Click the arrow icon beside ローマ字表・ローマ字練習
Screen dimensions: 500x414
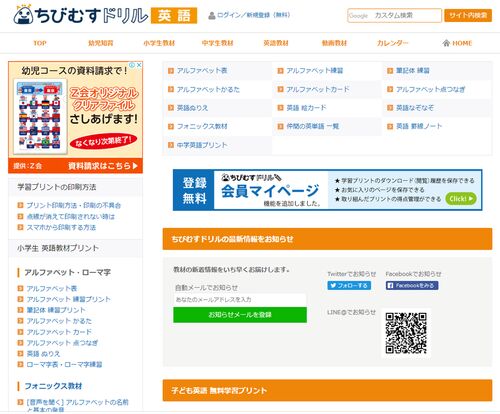pos(20,365)
